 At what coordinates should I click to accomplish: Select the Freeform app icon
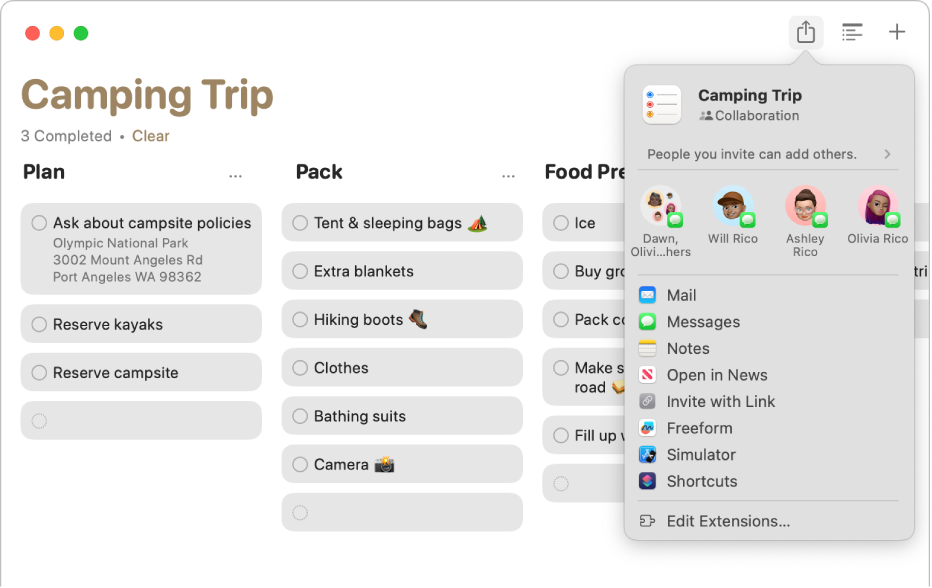pos(648,428)
